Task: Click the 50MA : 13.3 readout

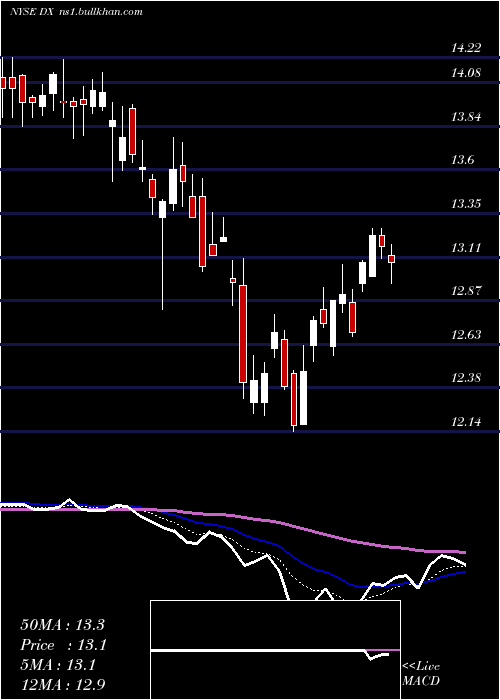Action: [x=62, y=625]
